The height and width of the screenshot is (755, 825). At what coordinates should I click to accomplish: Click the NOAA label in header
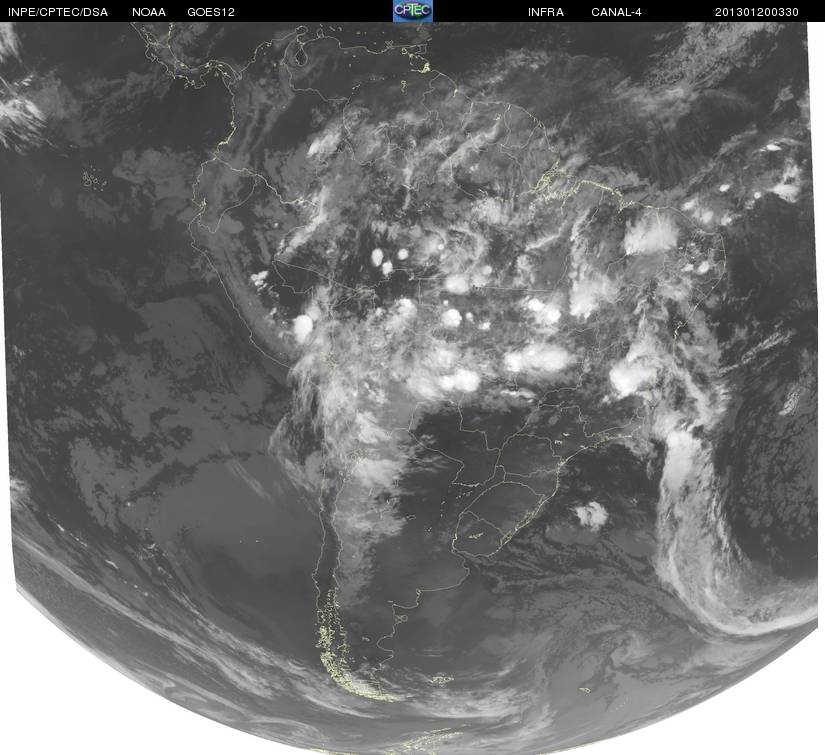(x=149, y=12)
